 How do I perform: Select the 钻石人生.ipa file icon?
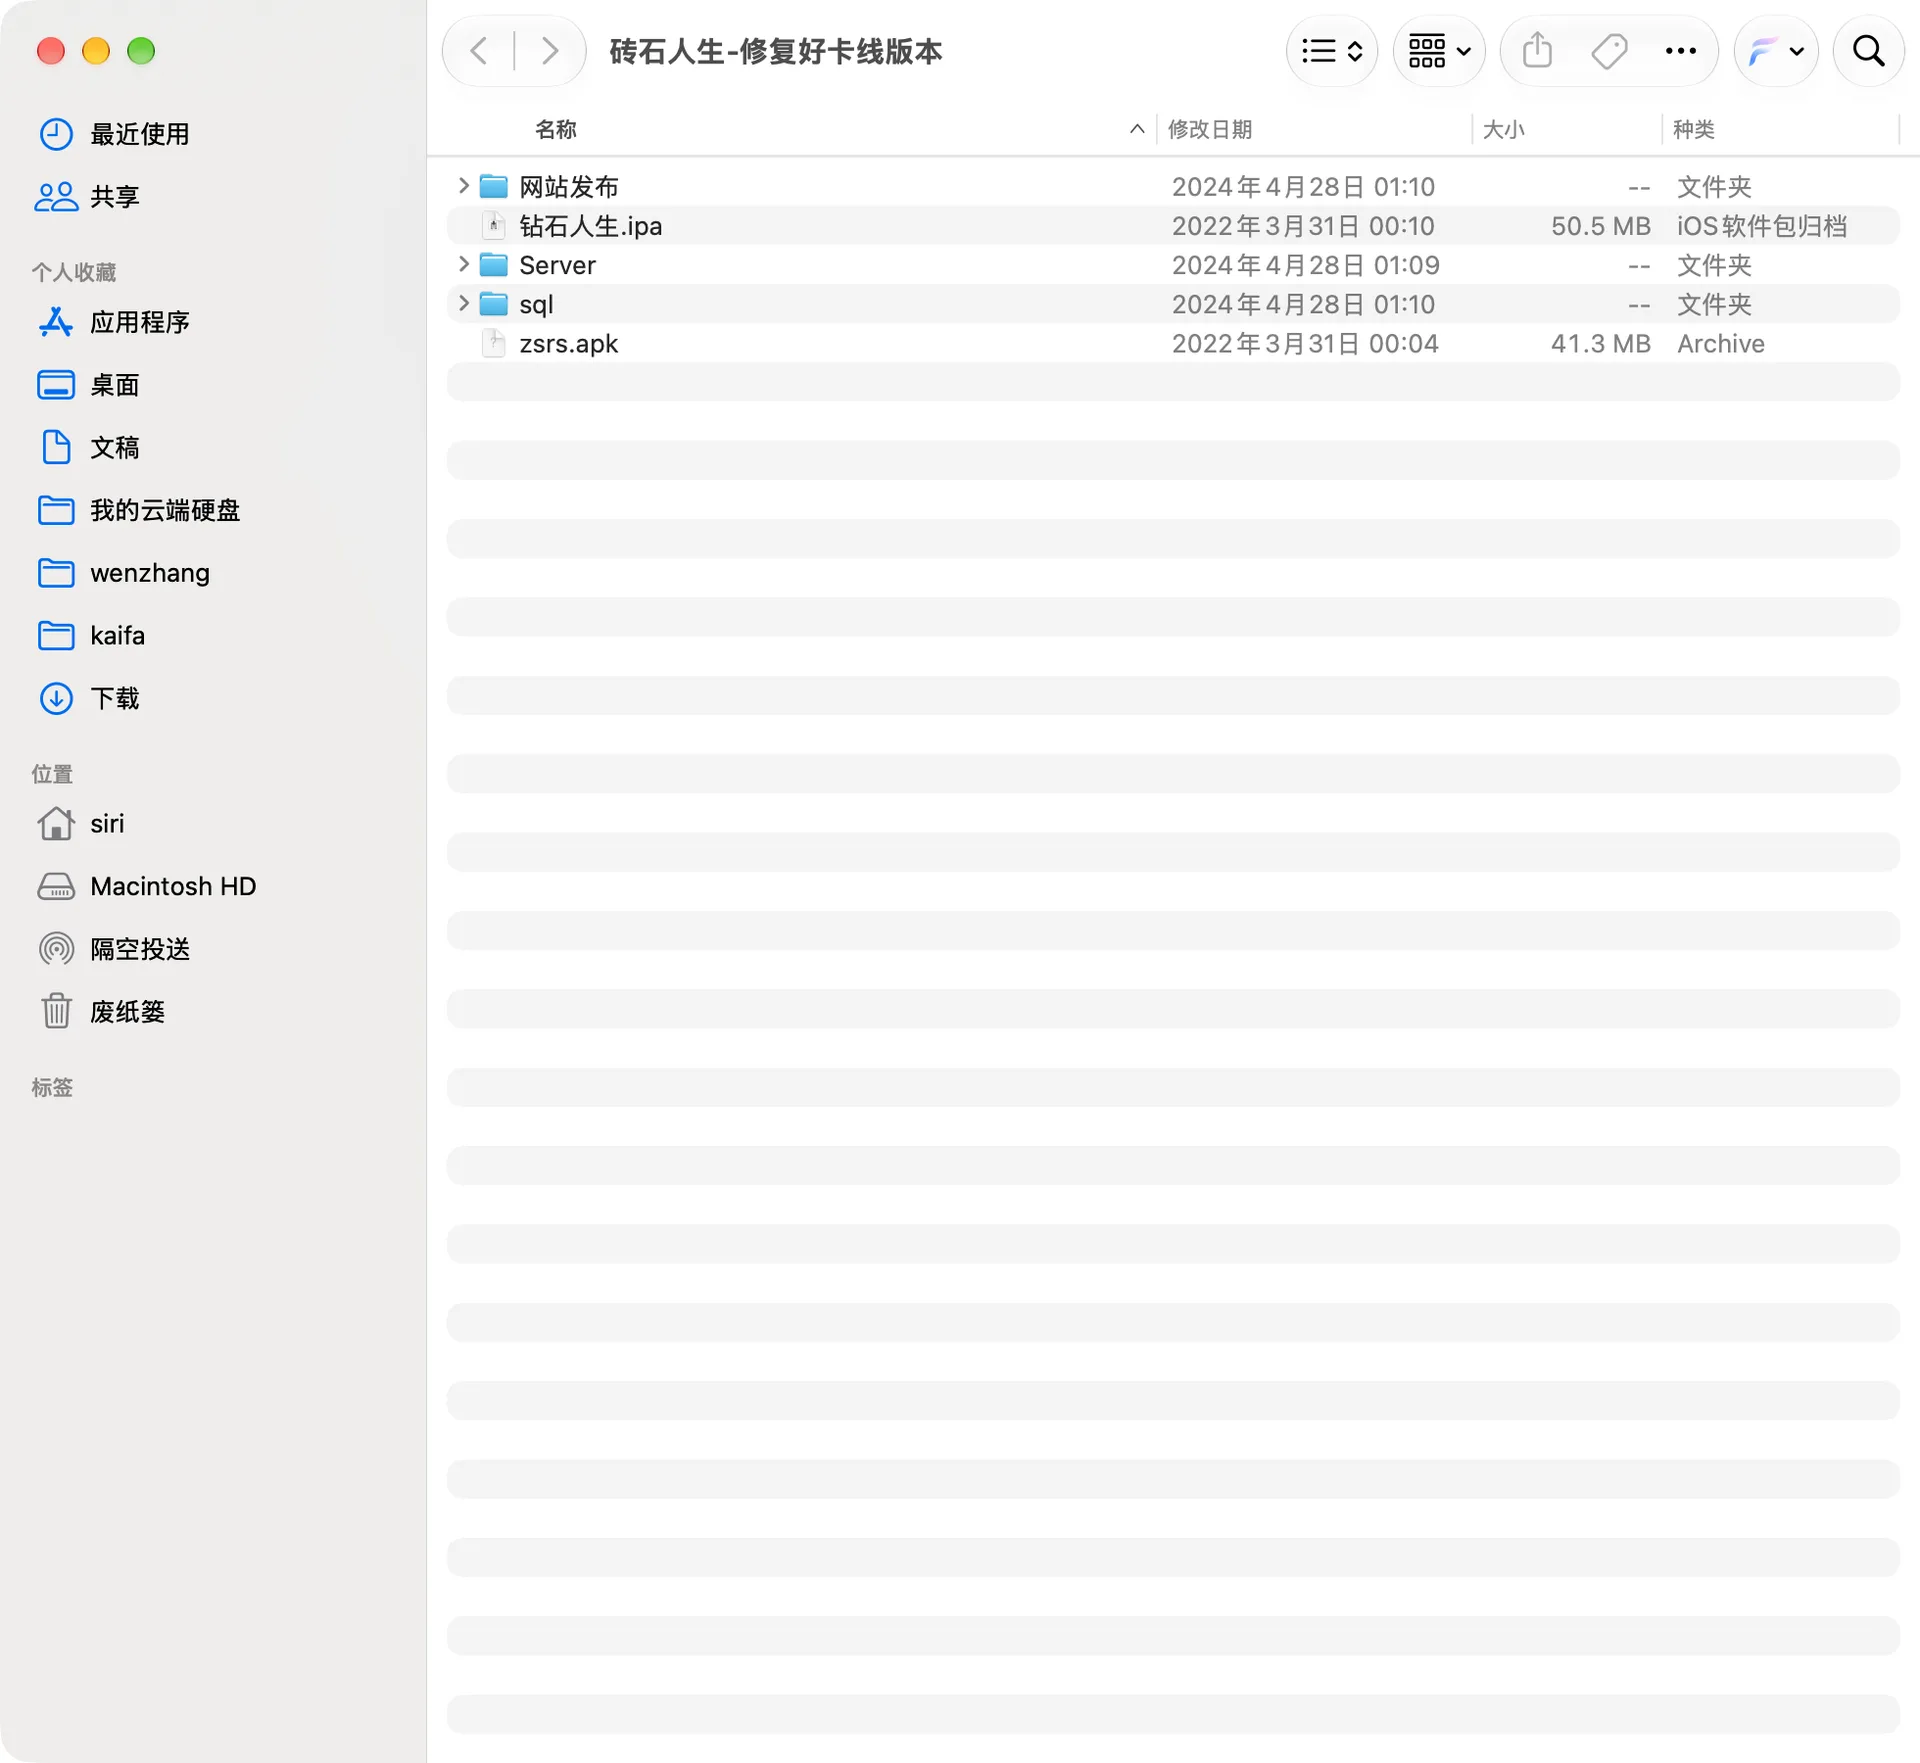493,226
